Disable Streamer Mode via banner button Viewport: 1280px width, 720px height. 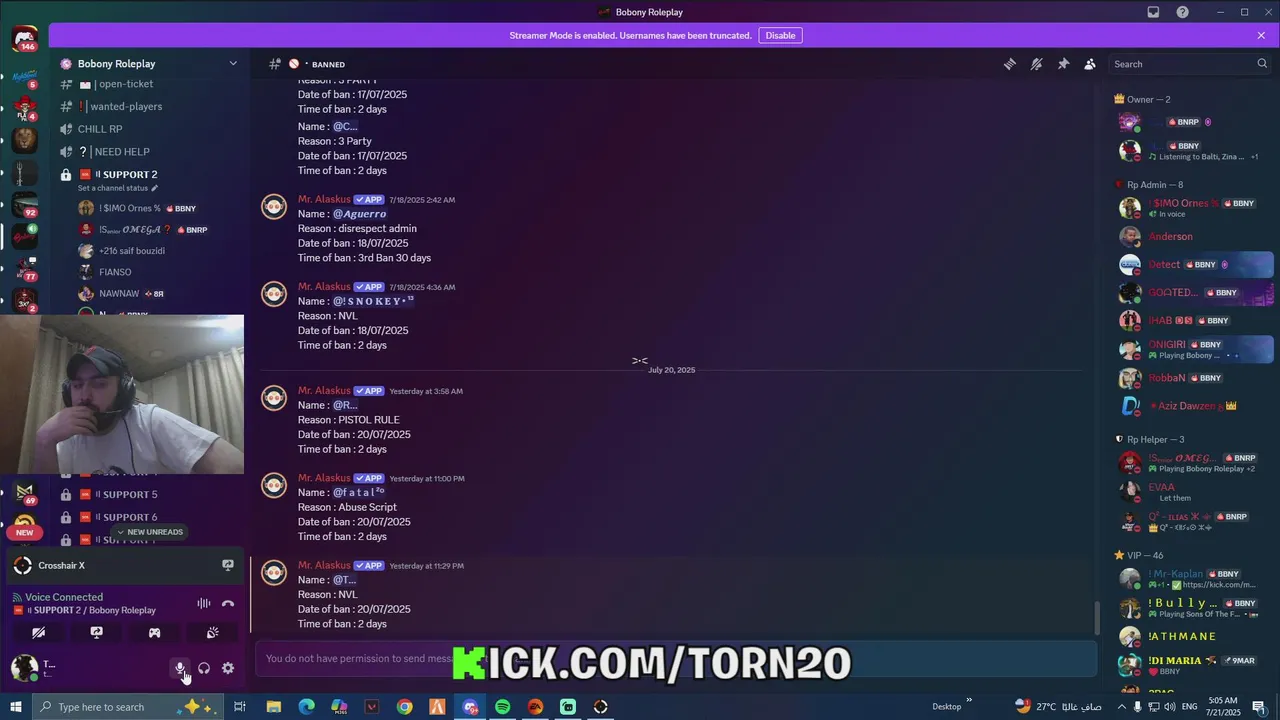(x=780, y=35)
